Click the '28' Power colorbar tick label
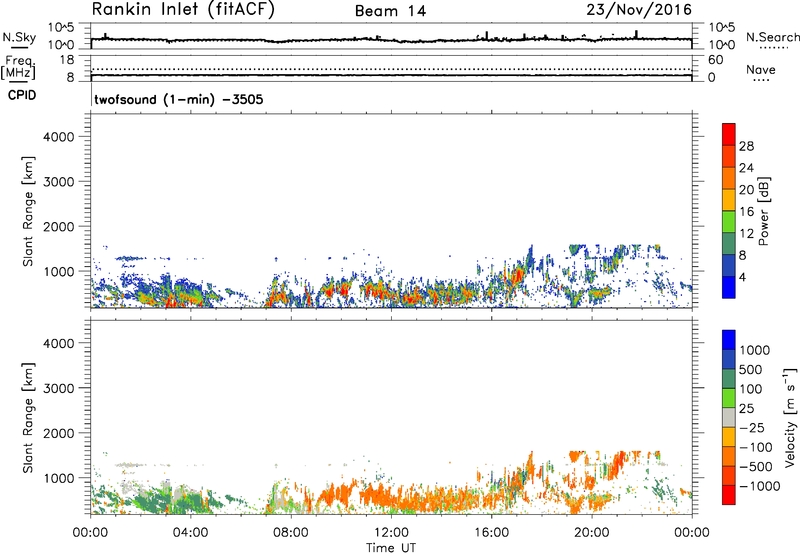Image resolution: width=800 pixels, height=554 pixels. (x=746, y=146)
